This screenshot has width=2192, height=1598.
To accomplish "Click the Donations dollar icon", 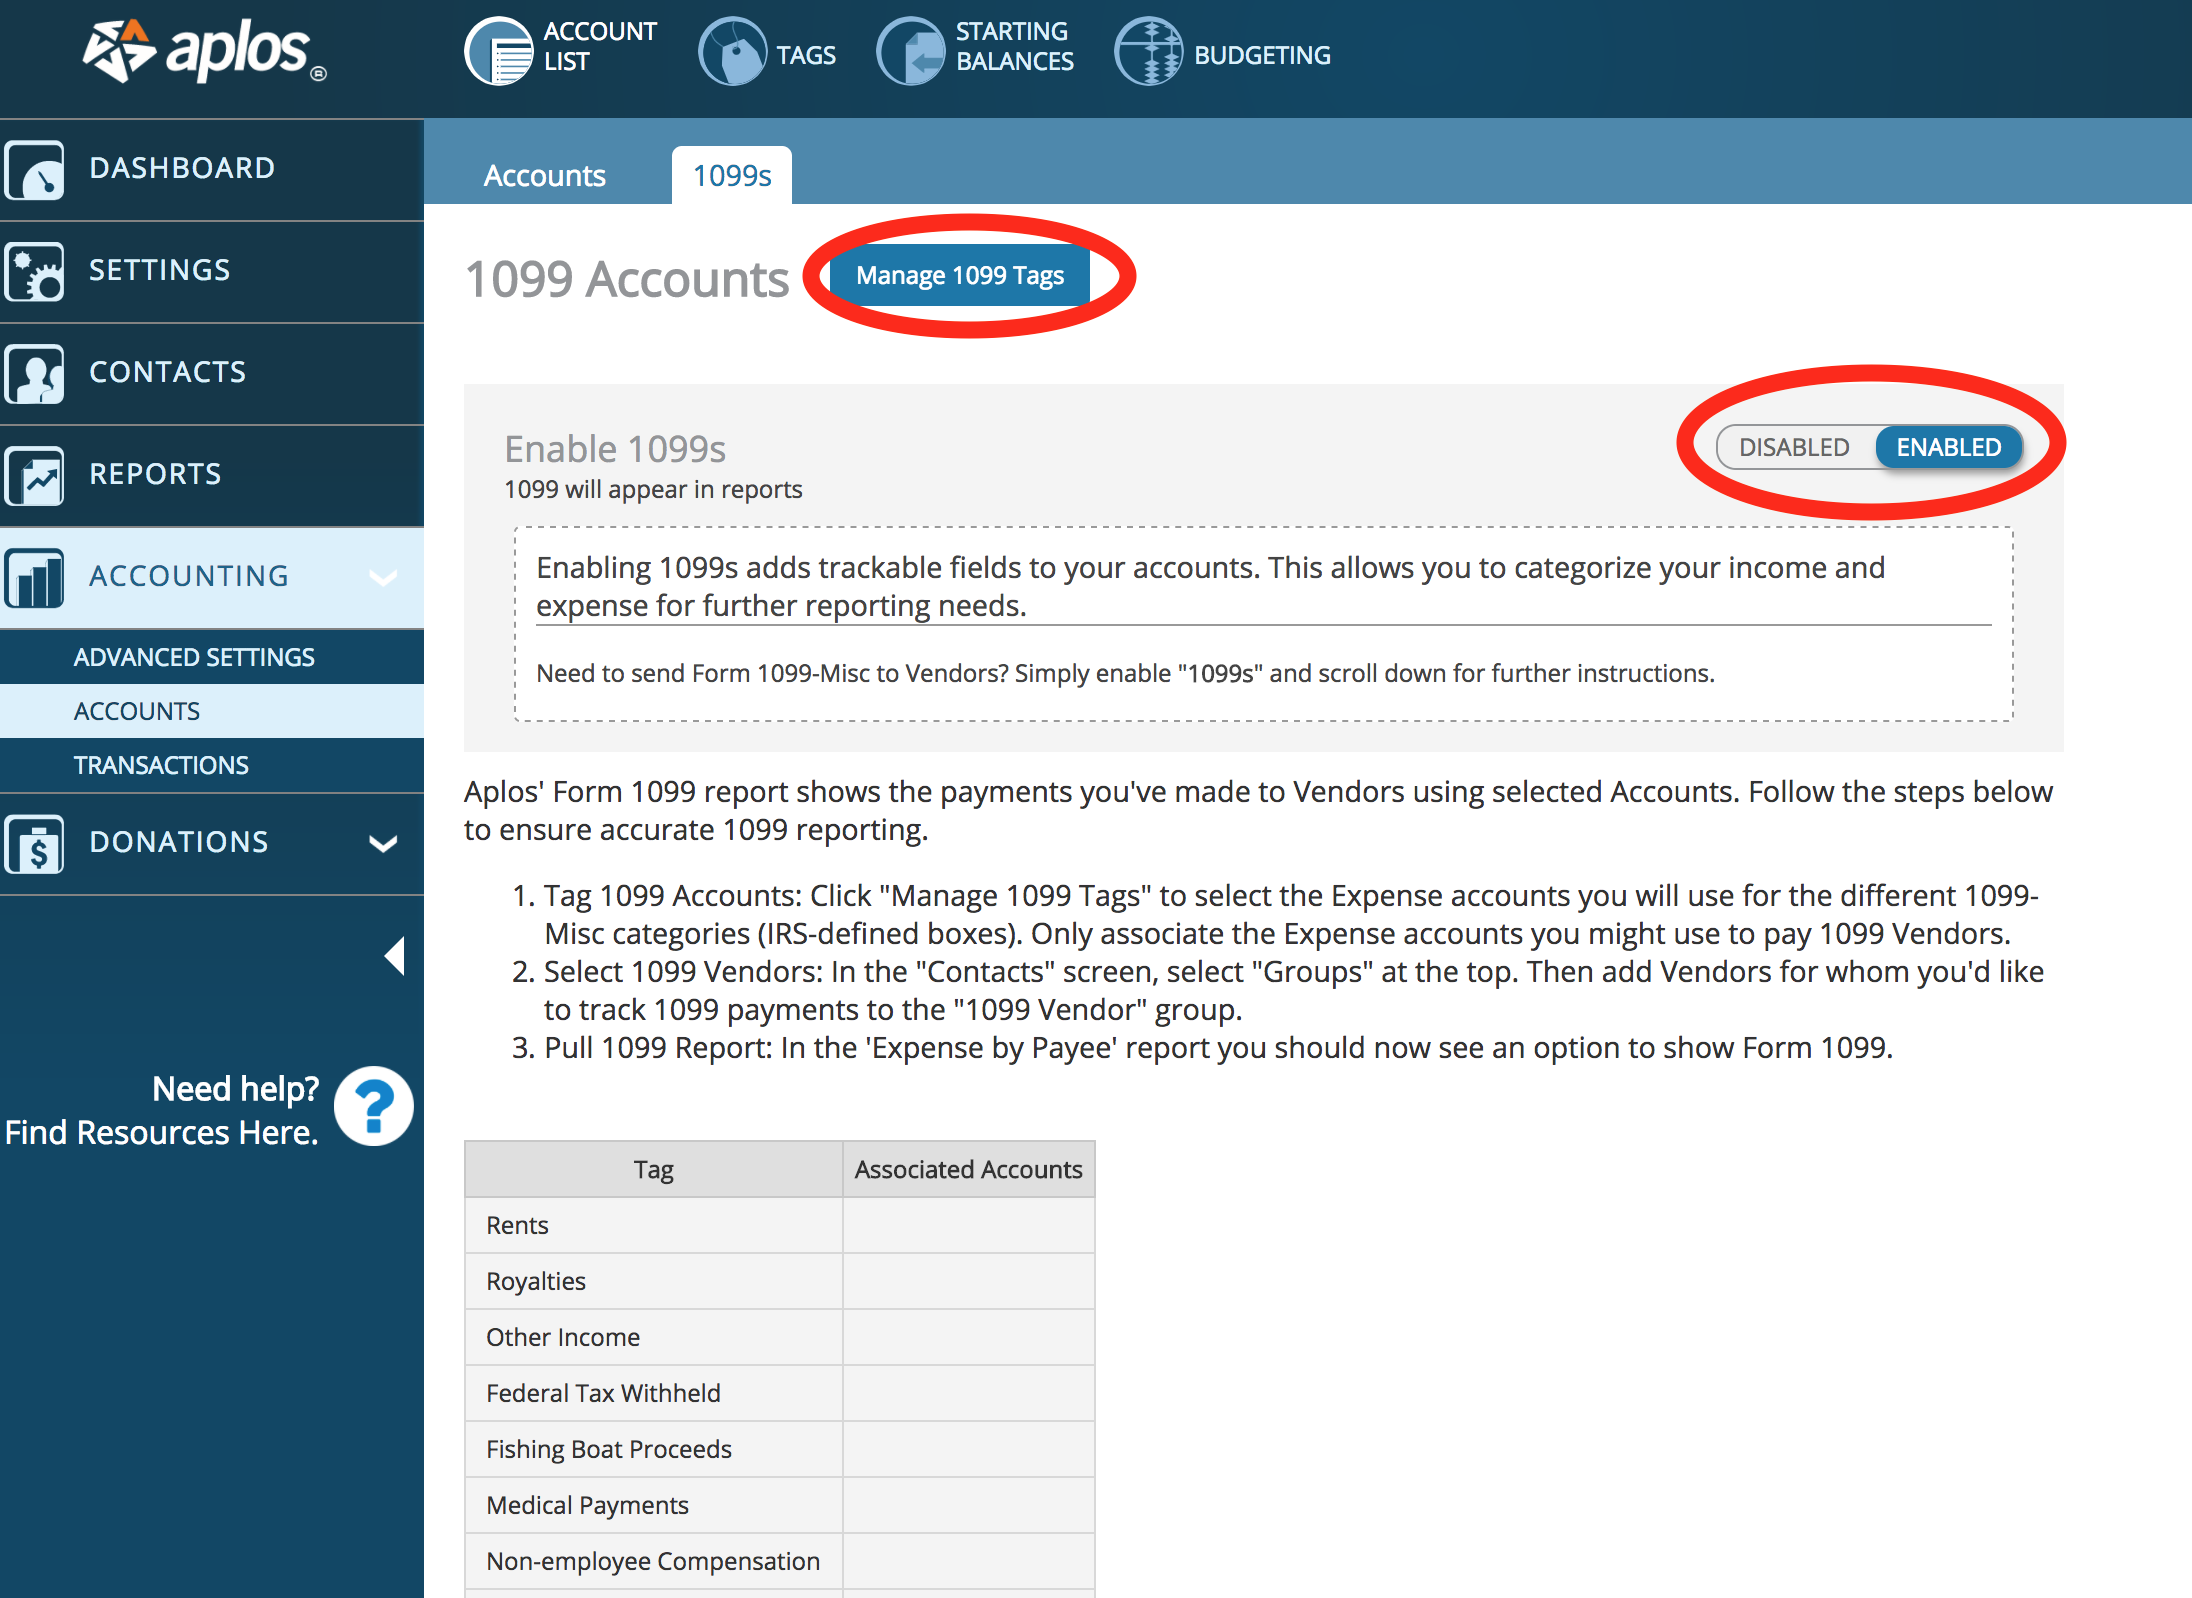I will (x=34, y=844).
